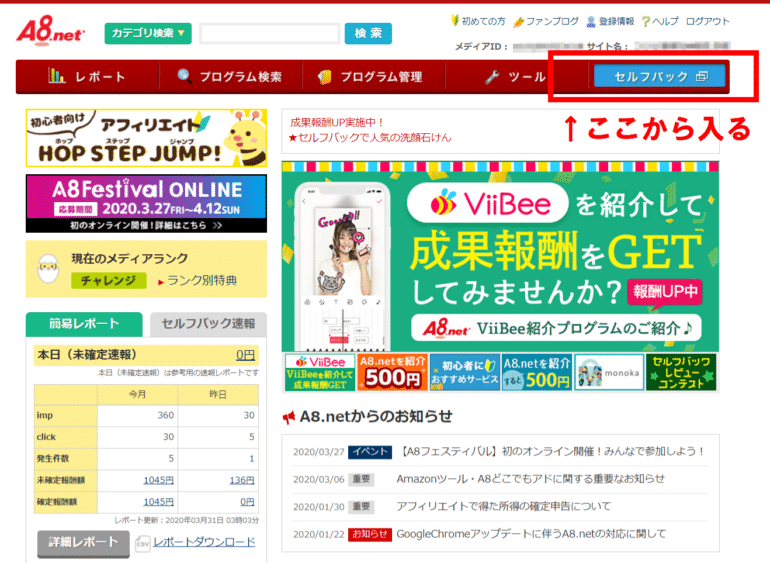Click the セルフバック button
This screenshot has height=563, width=770.
tap(660, 76)
